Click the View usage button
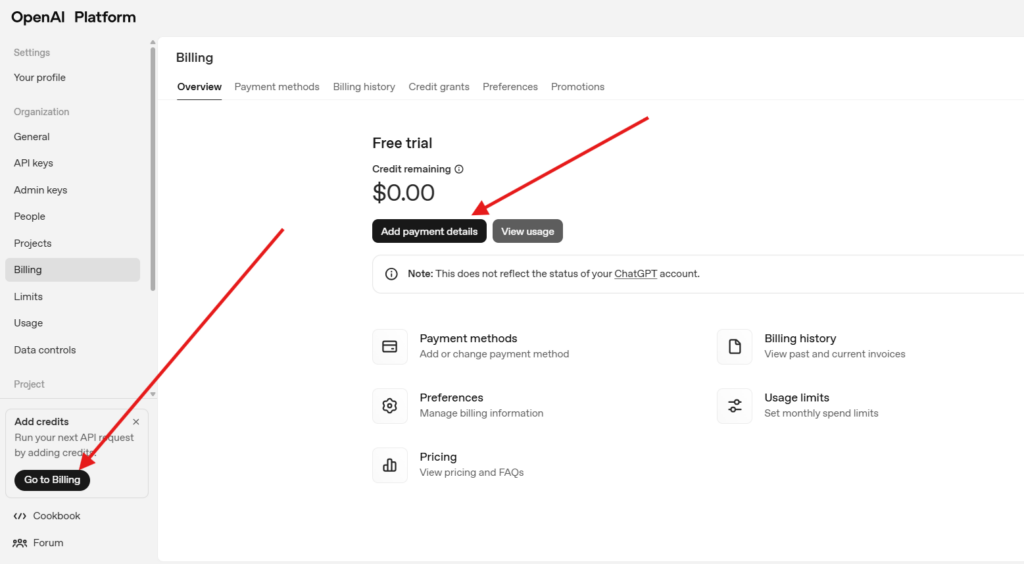Image resolution: width=1024 pixels, height=564 pixels. coord(527,231)
